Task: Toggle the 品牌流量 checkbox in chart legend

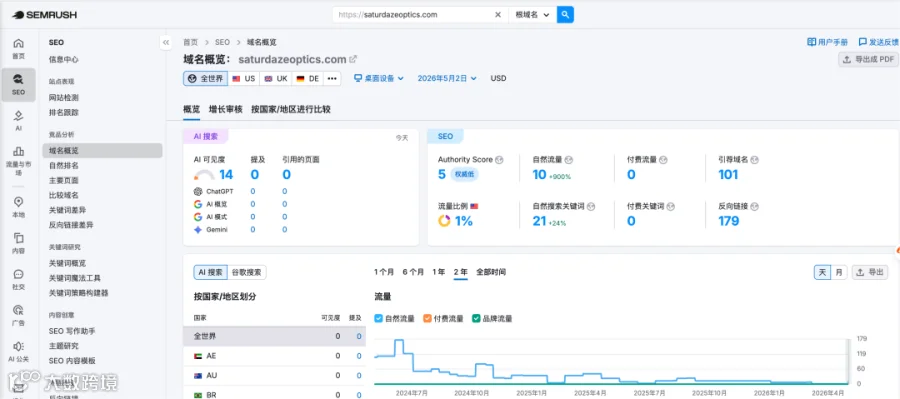Action: pos(475,318)
